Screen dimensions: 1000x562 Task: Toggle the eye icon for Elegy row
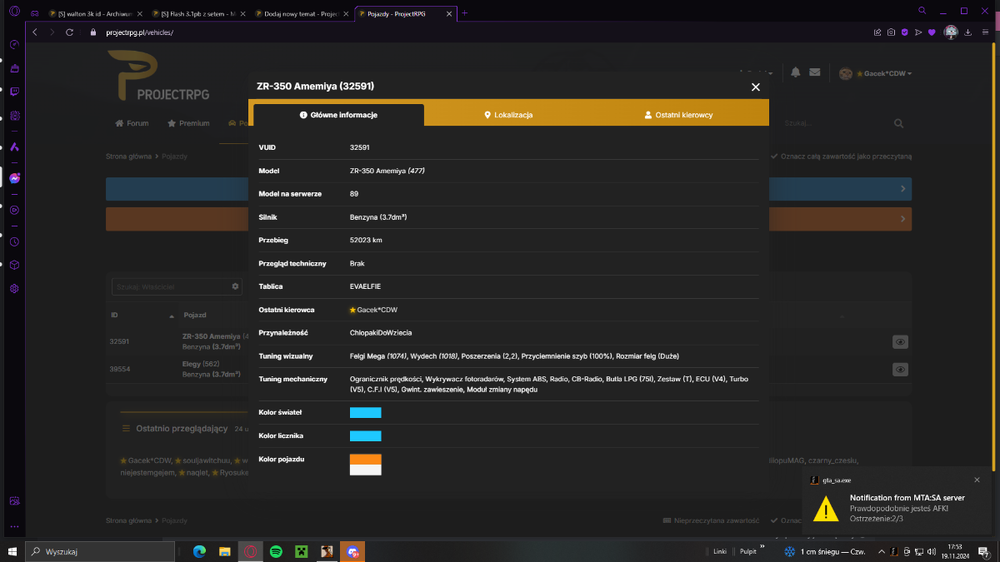(x=900, y=369)
